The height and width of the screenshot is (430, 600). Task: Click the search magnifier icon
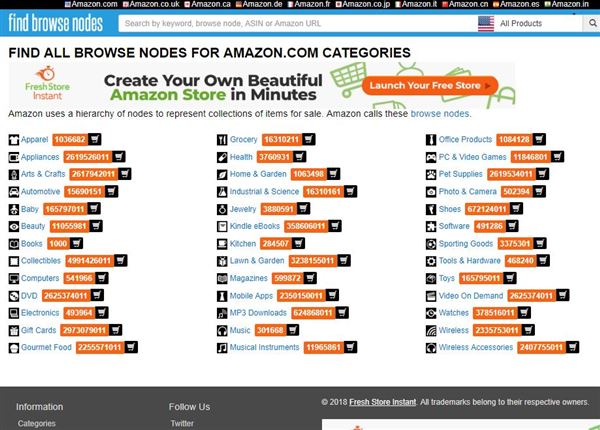pyautogui.click(x=592, y=23)
